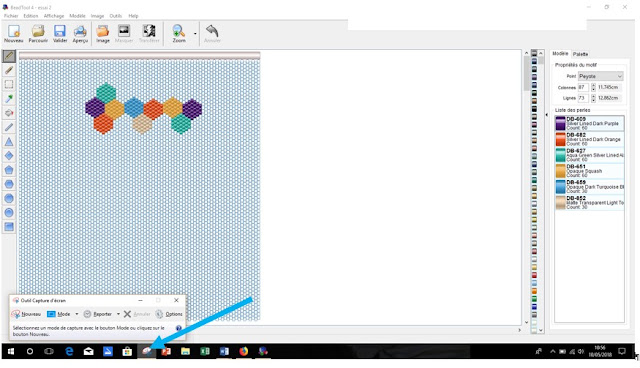640x368 pixels.
Task: Open the Mode dropdown arrow in Outil Capture
Action: (77, 314)
